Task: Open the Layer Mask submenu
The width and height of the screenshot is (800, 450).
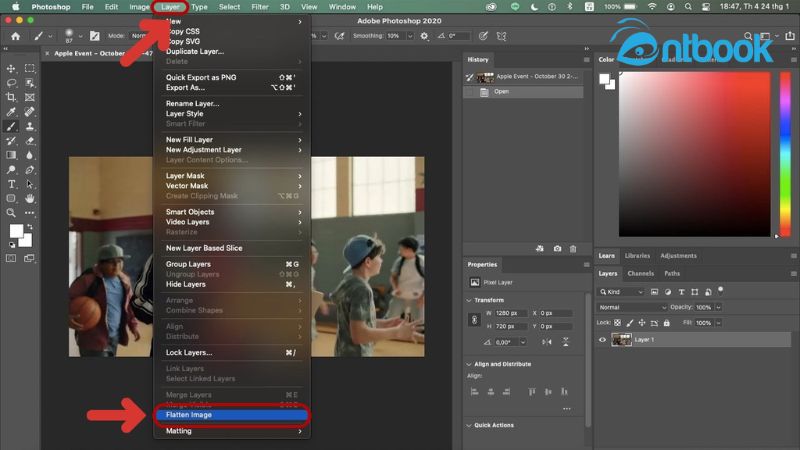Action: pos(232,176)
